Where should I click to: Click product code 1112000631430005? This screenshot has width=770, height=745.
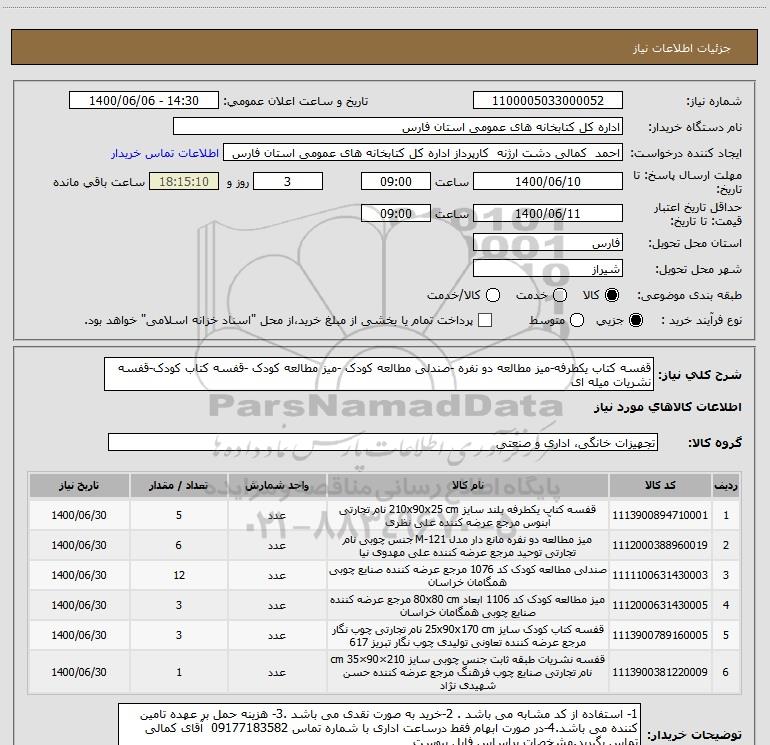click(x=660, y=605)
